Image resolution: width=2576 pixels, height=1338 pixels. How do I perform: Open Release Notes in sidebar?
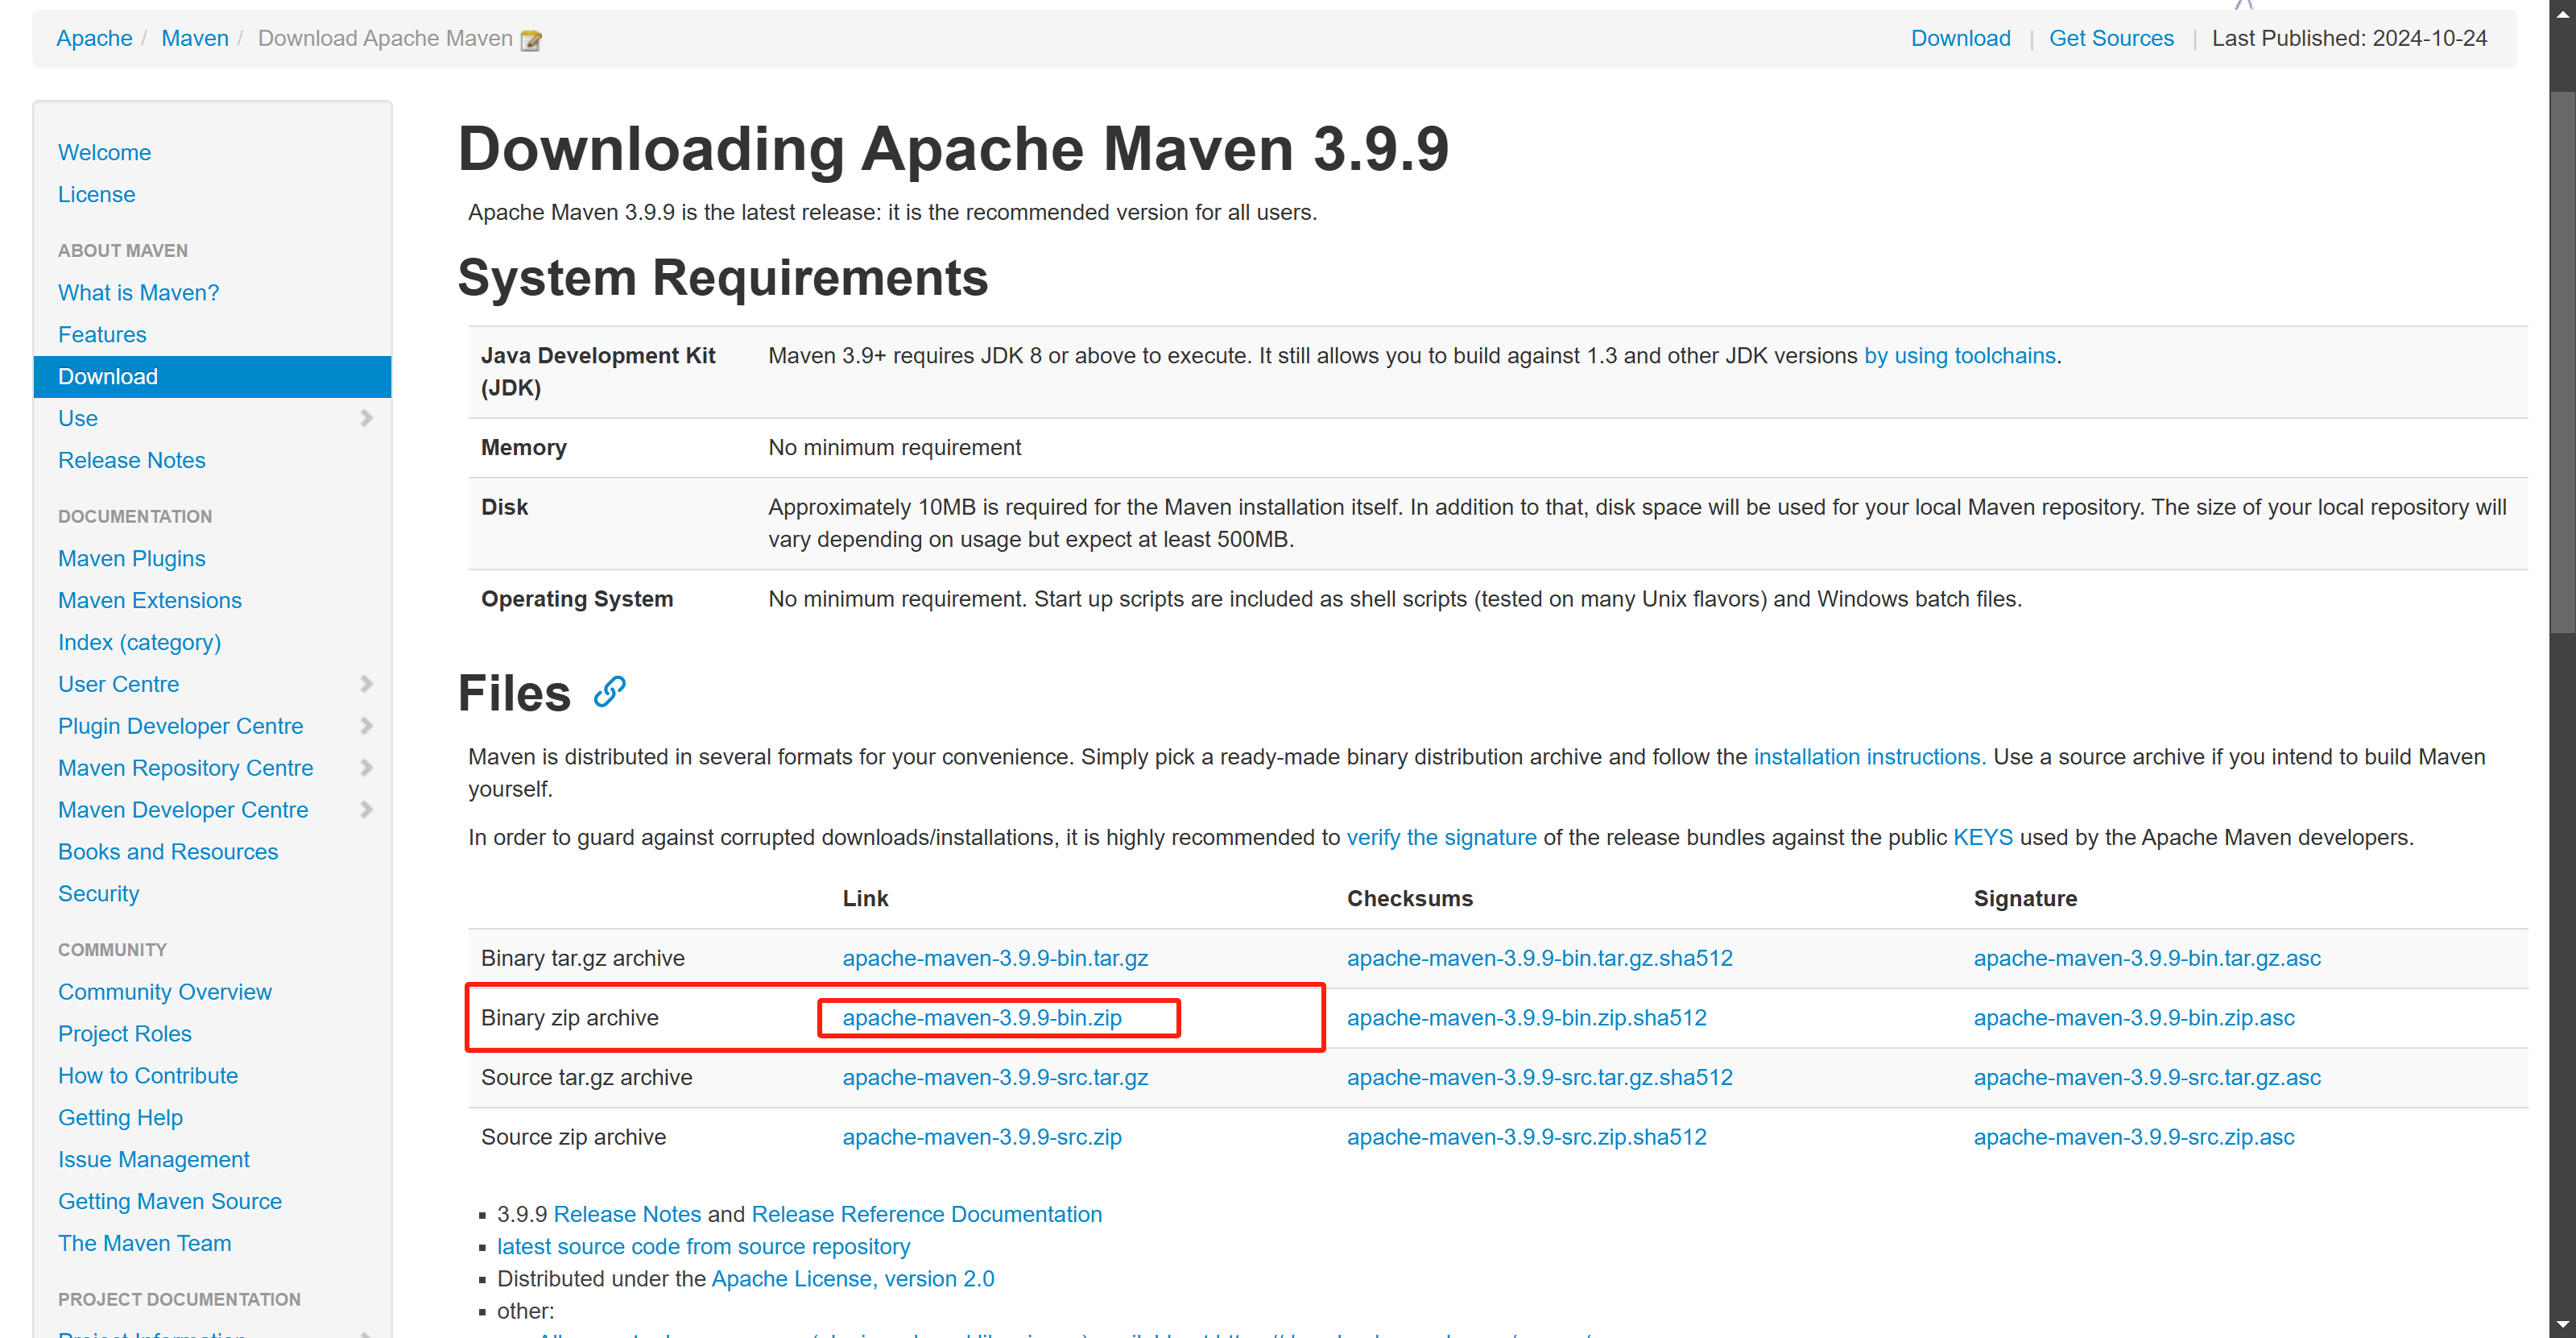[132, 461]
